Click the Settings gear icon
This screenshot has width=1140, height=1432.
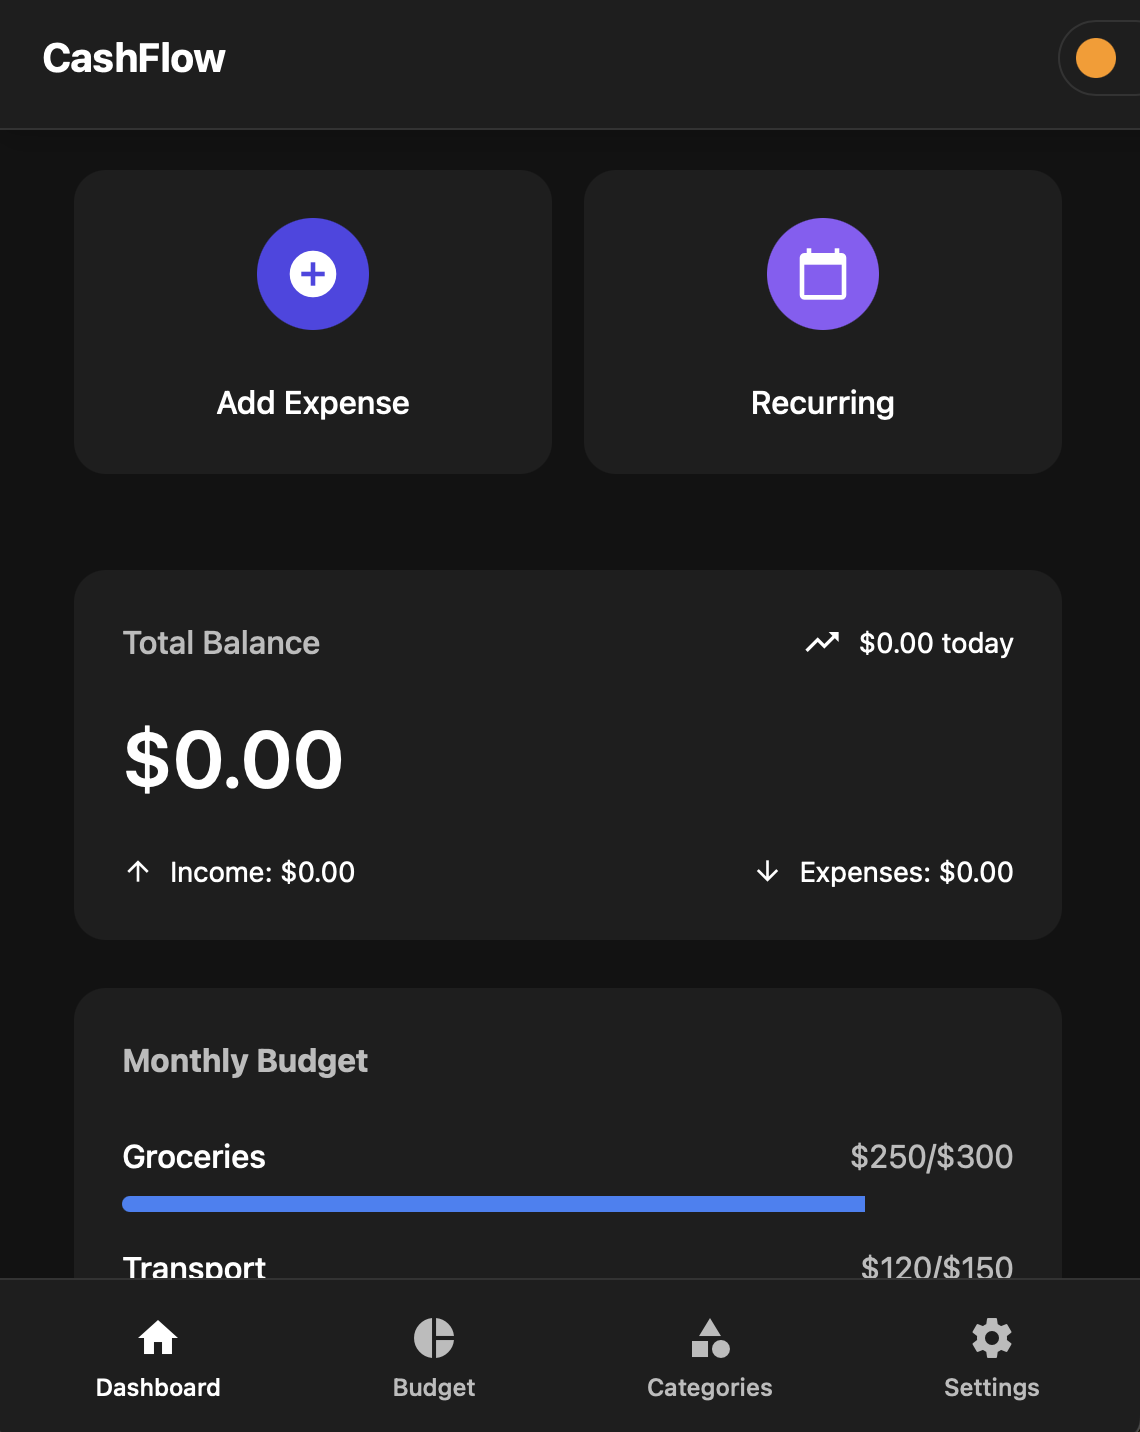[x=992, y=1338]
